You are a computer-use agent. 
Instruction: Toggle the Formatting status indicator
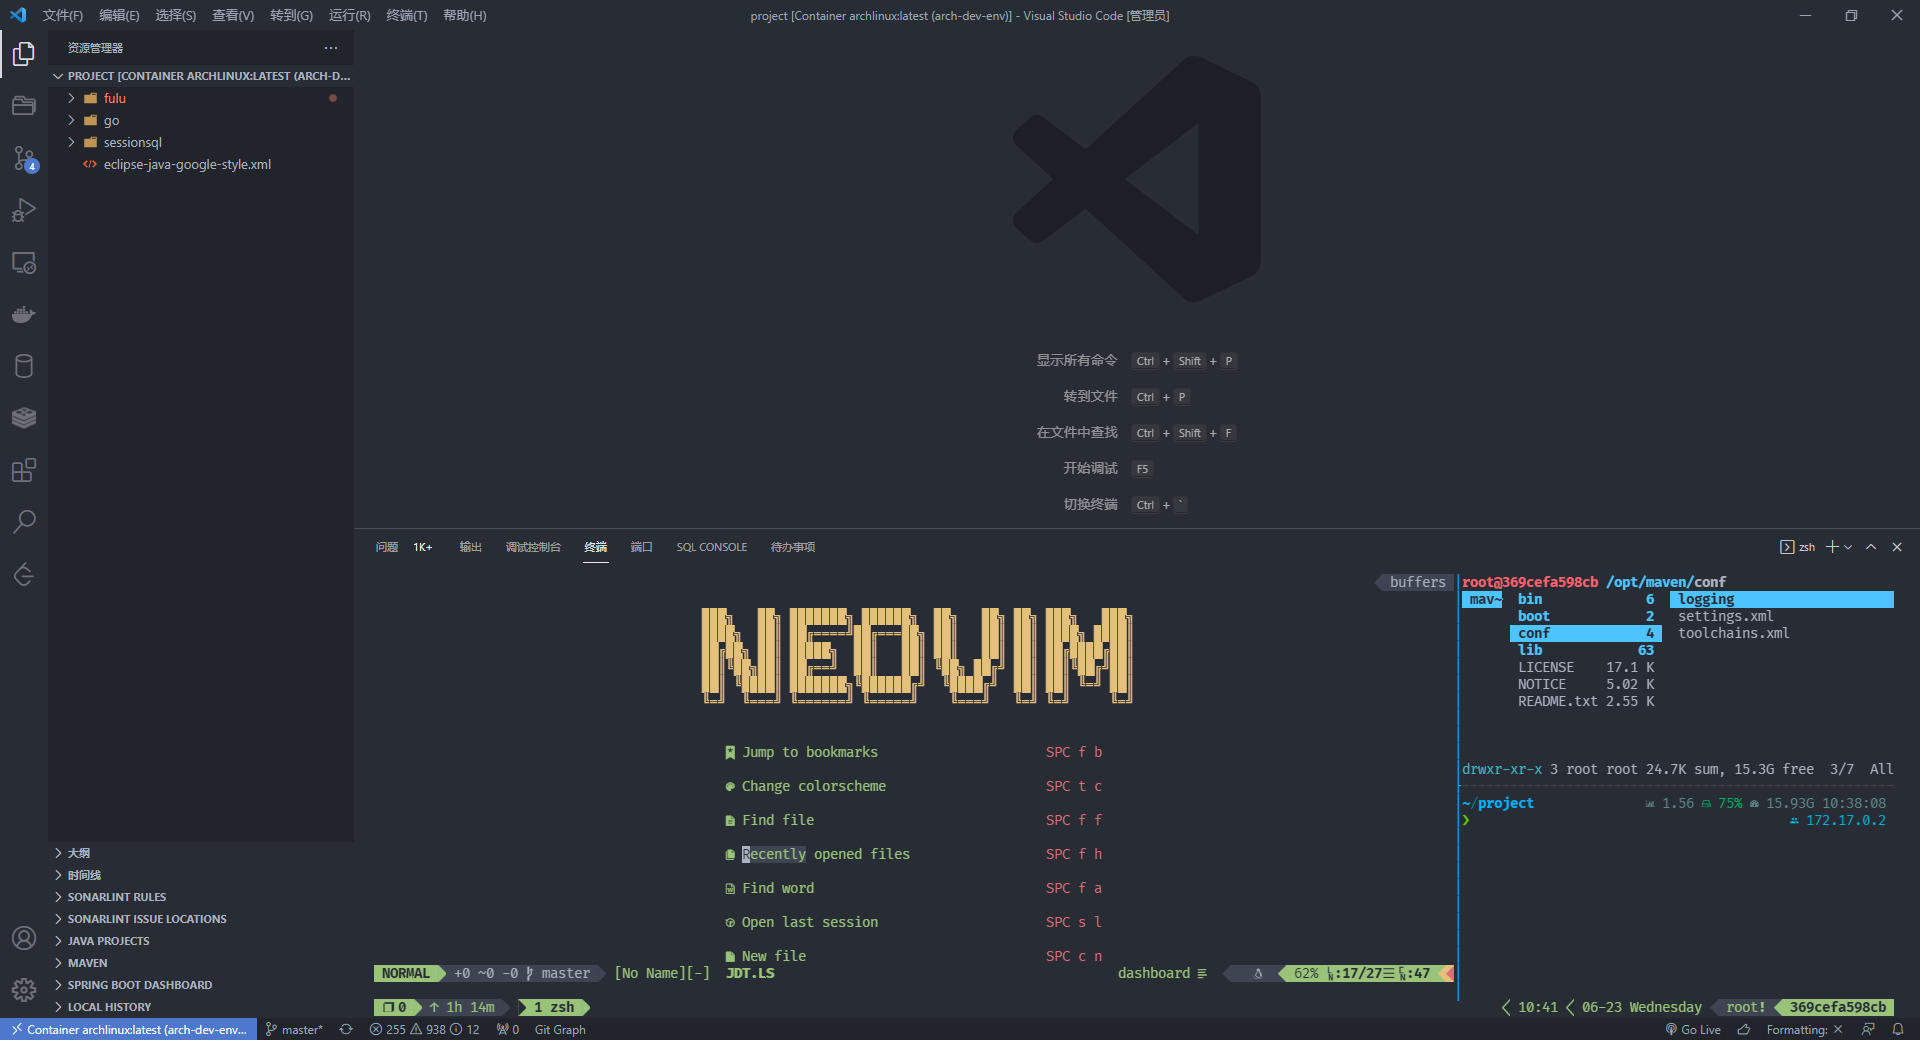click(1804, 1029)
